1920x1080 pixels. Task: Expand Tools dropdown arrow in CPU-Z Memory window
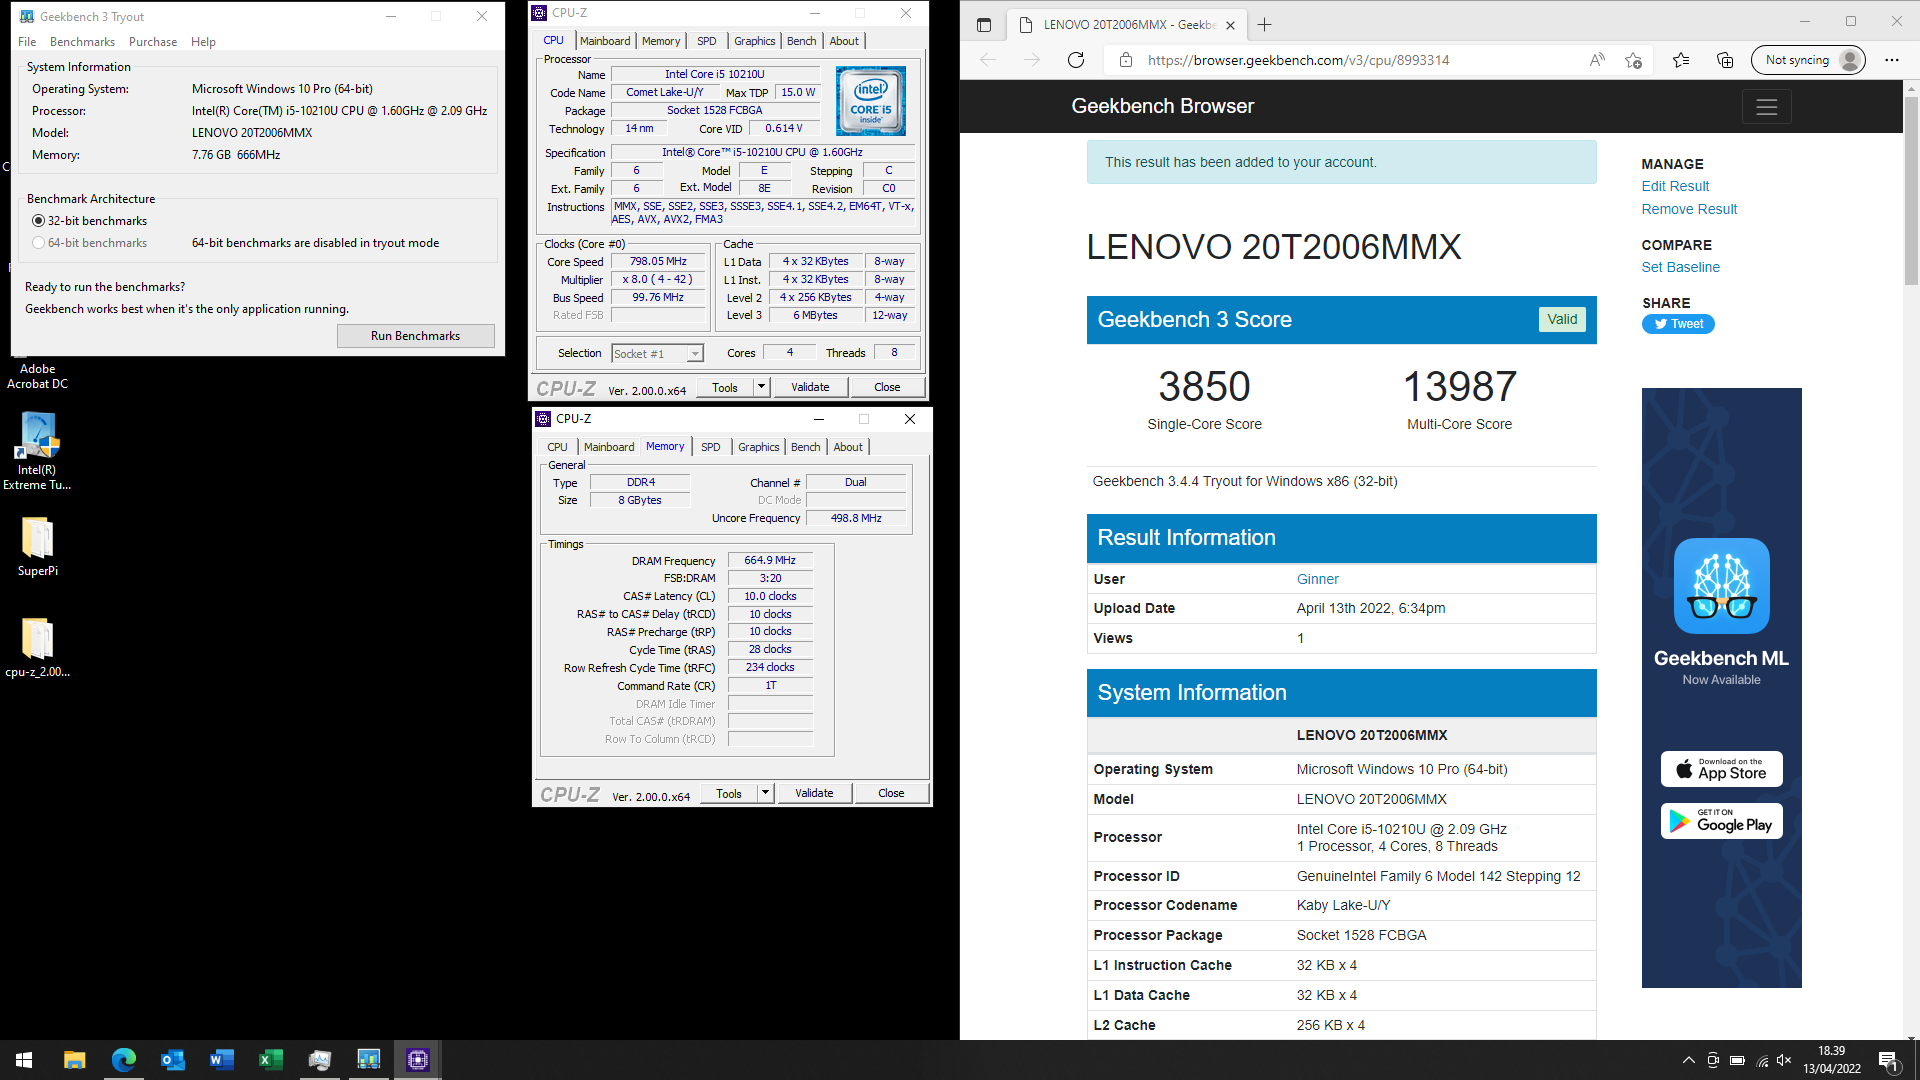(765, 793)
